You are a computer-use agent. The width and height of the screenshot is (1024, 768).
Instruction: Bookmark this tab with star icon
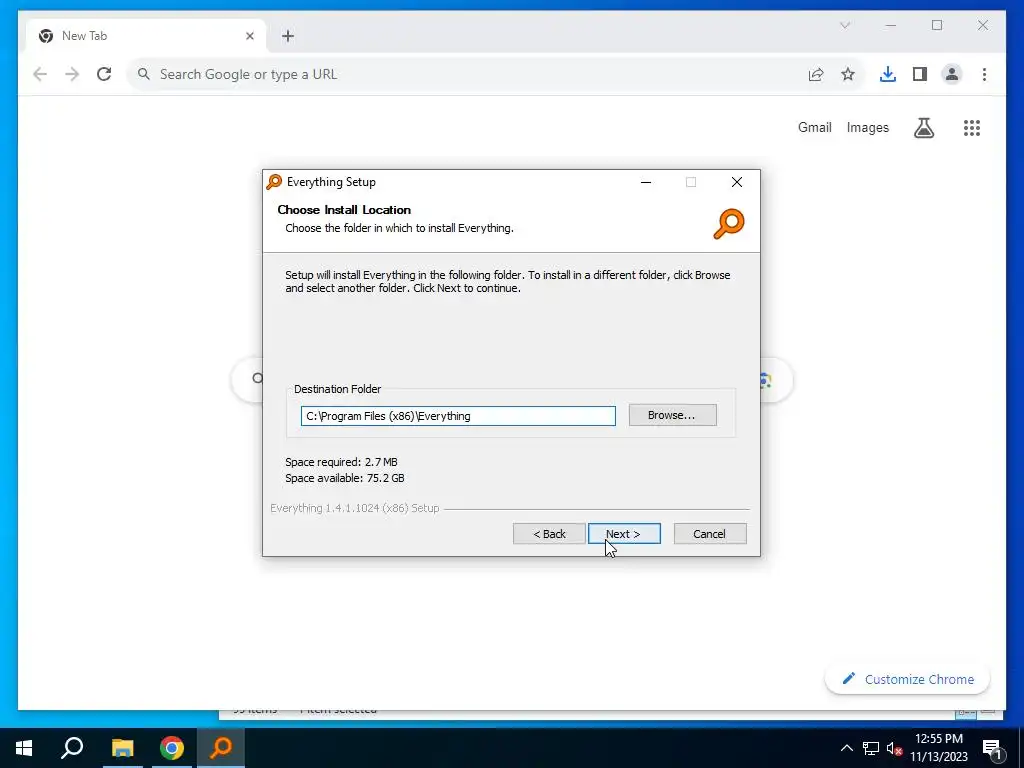[848, 74]
